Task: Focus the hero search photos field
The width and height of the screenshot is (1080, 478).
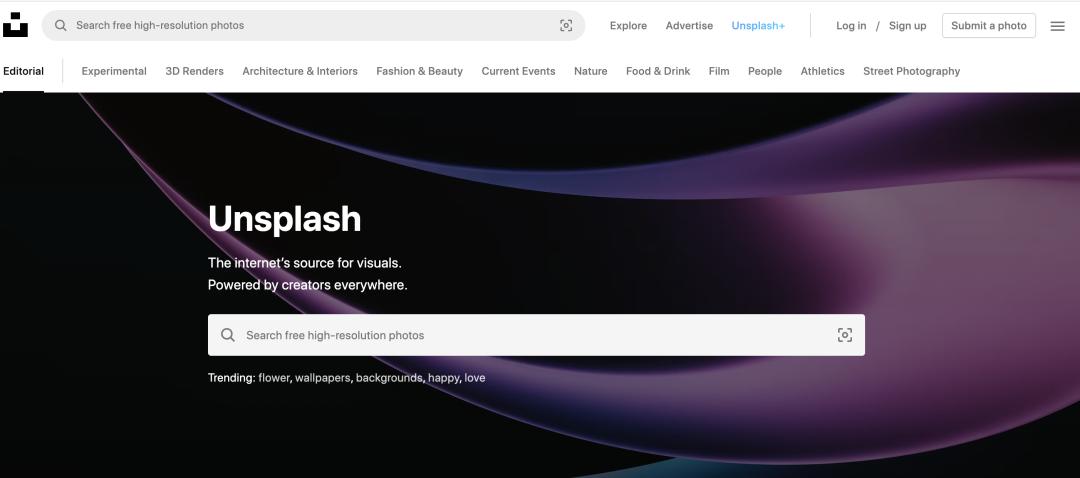Action: pyautogui.click(x=530, y=335)
